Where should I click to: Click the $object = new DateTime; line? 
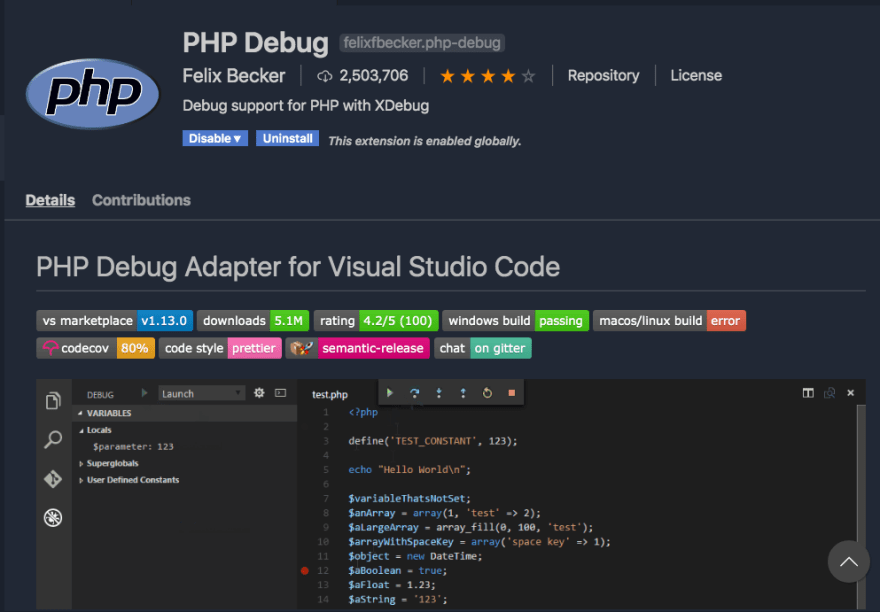coord(415,556)
